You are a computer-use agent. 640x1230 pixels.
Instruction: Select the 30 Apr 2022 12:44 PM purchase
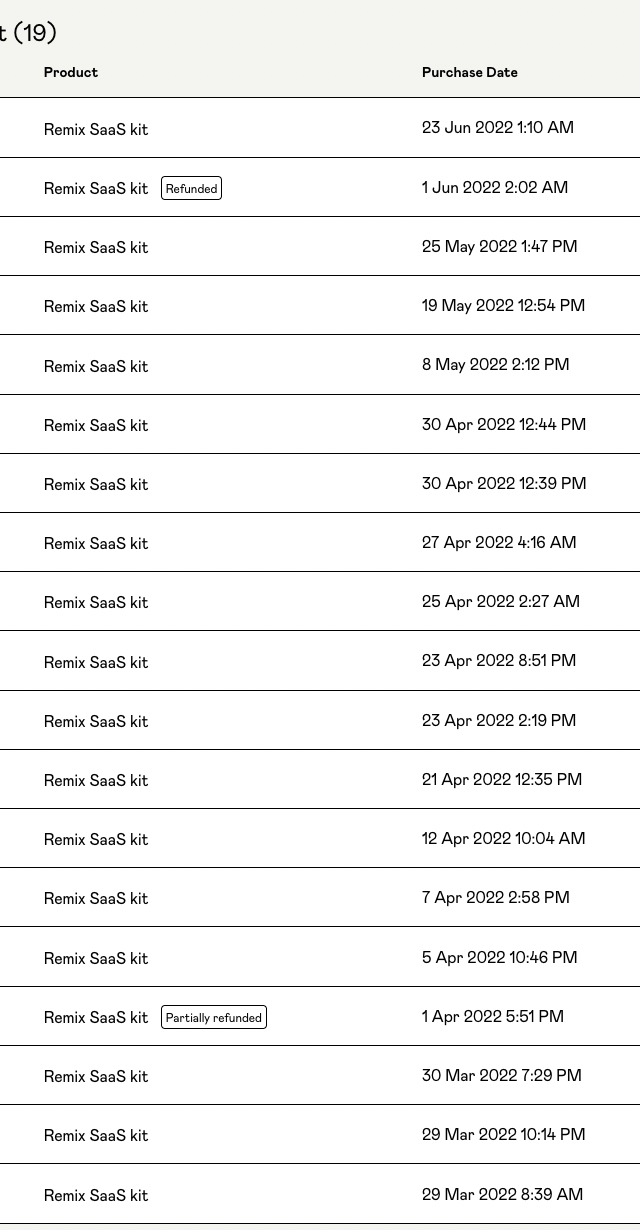(320, 424)
